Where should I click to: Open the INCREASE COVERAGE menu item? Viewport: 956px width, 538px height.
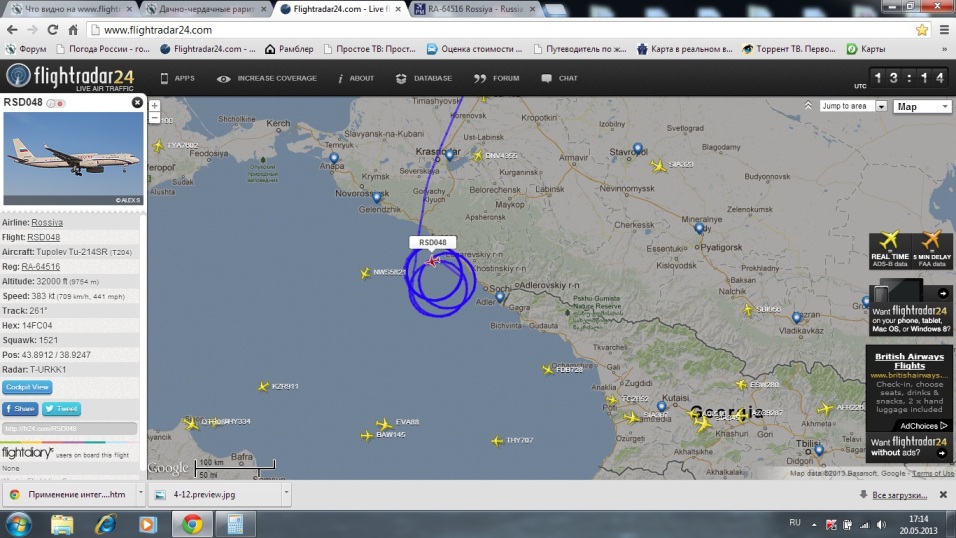(x=267, y=78)
